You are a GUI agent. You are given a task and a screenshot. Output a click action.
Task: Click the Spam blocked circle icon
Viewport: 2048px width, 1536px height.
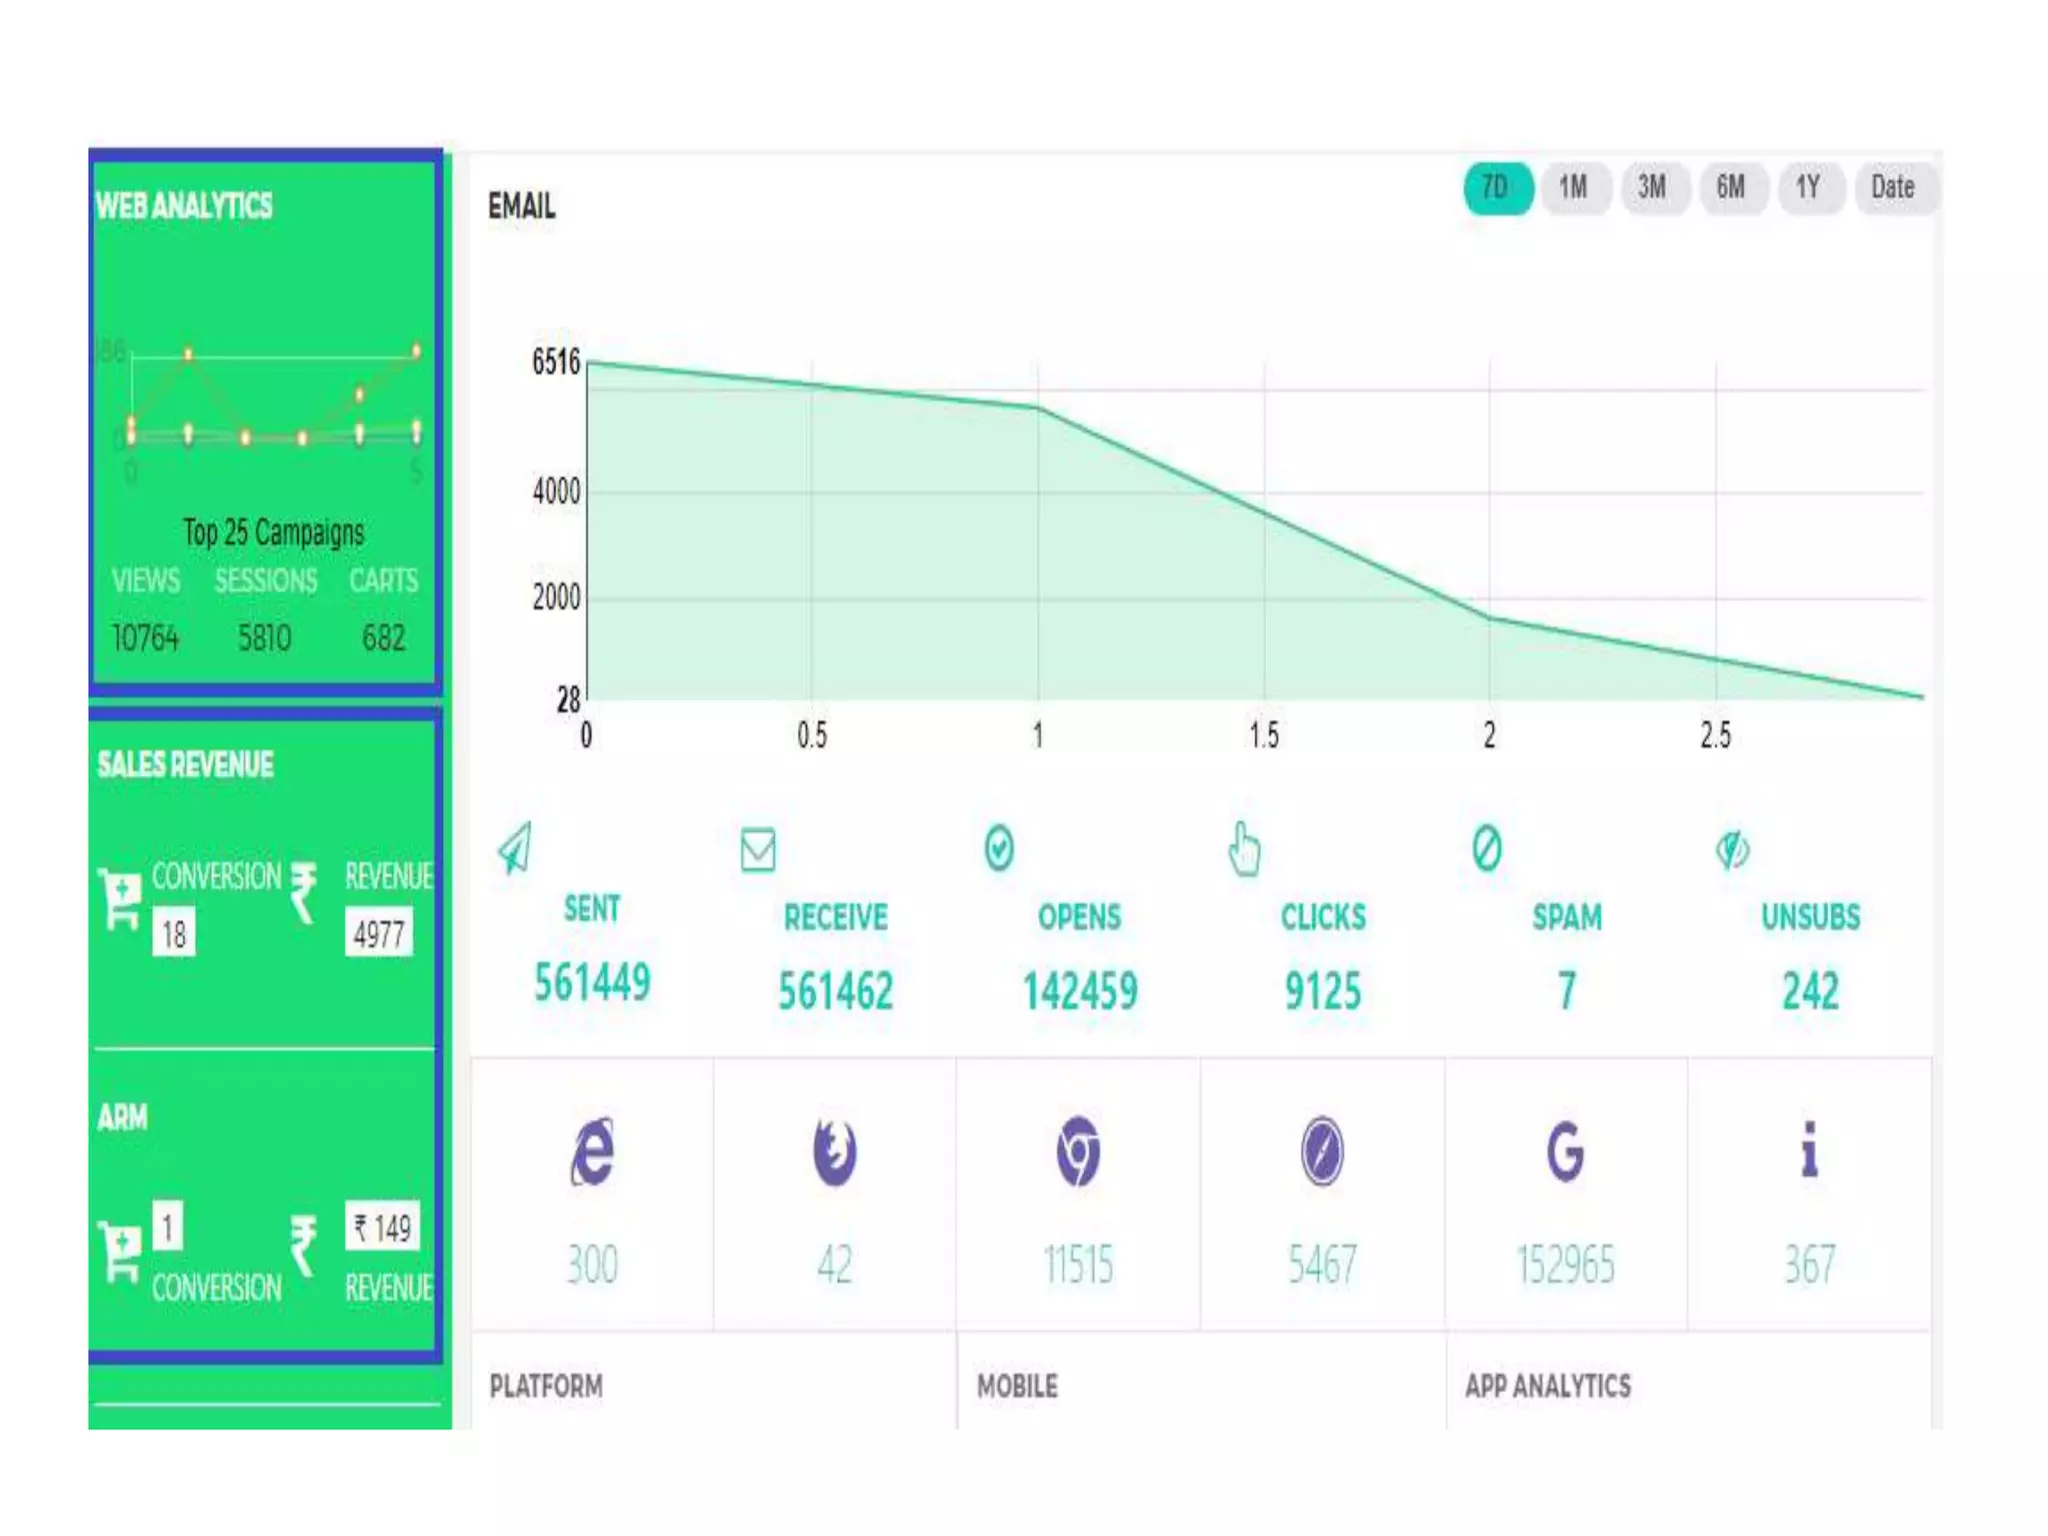[1487, 849]
